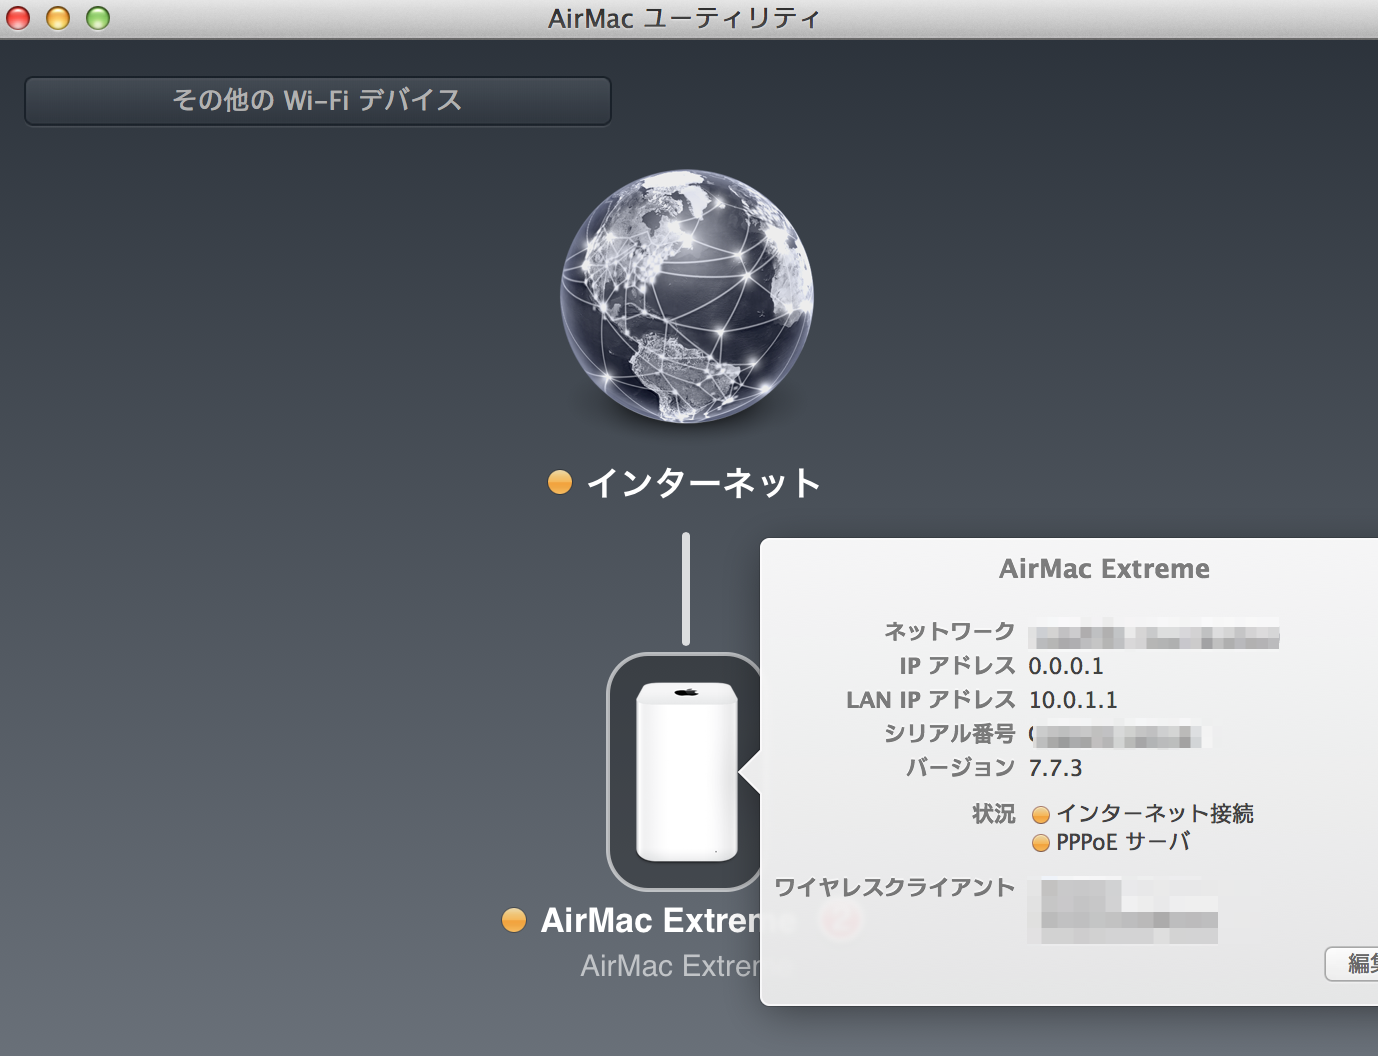Click orange status dot beside インターネット label
This screenshot has height=1056, width=1378.
560,483
